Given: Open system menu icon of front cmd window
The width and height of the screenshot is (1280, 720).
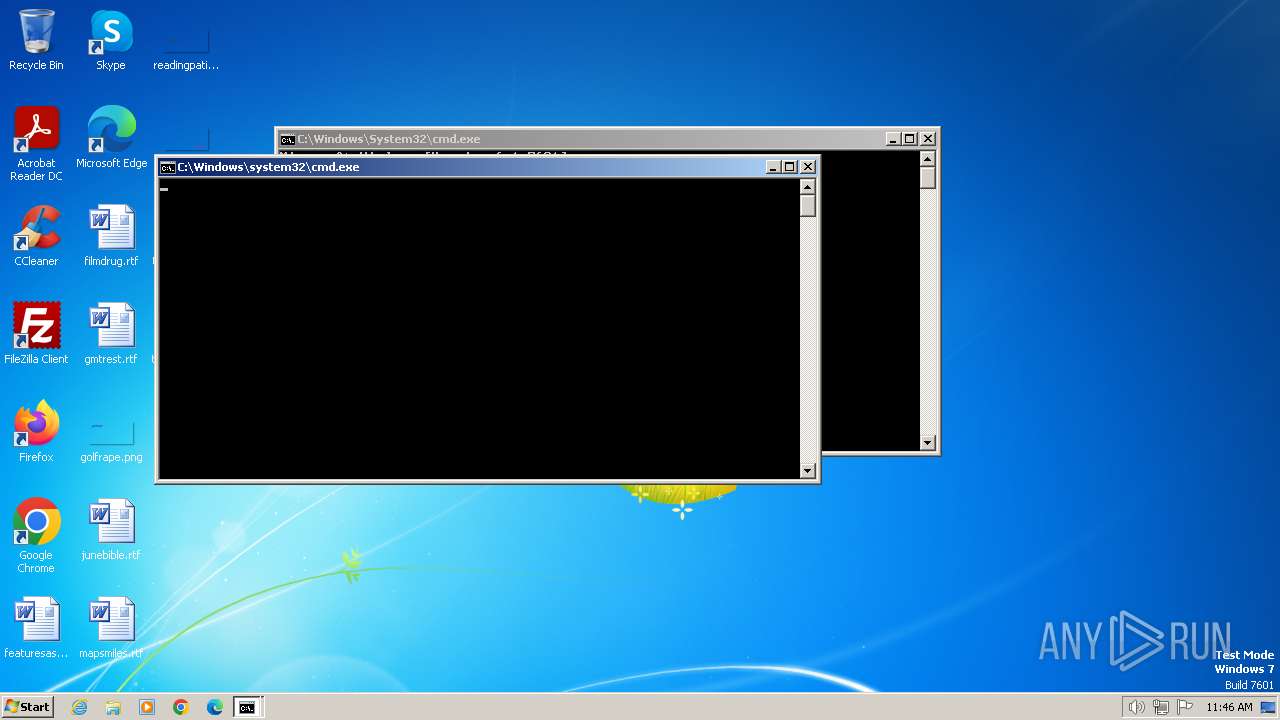Looking at the screenshot, I should pyautogui.click(x=167, y=167).
